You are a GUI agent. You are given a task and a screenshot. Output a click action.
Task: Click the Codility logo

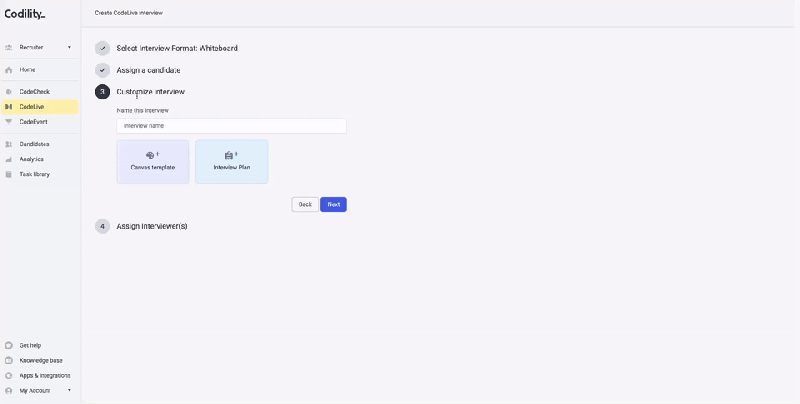pyautogui.click(x=24, y=14)
